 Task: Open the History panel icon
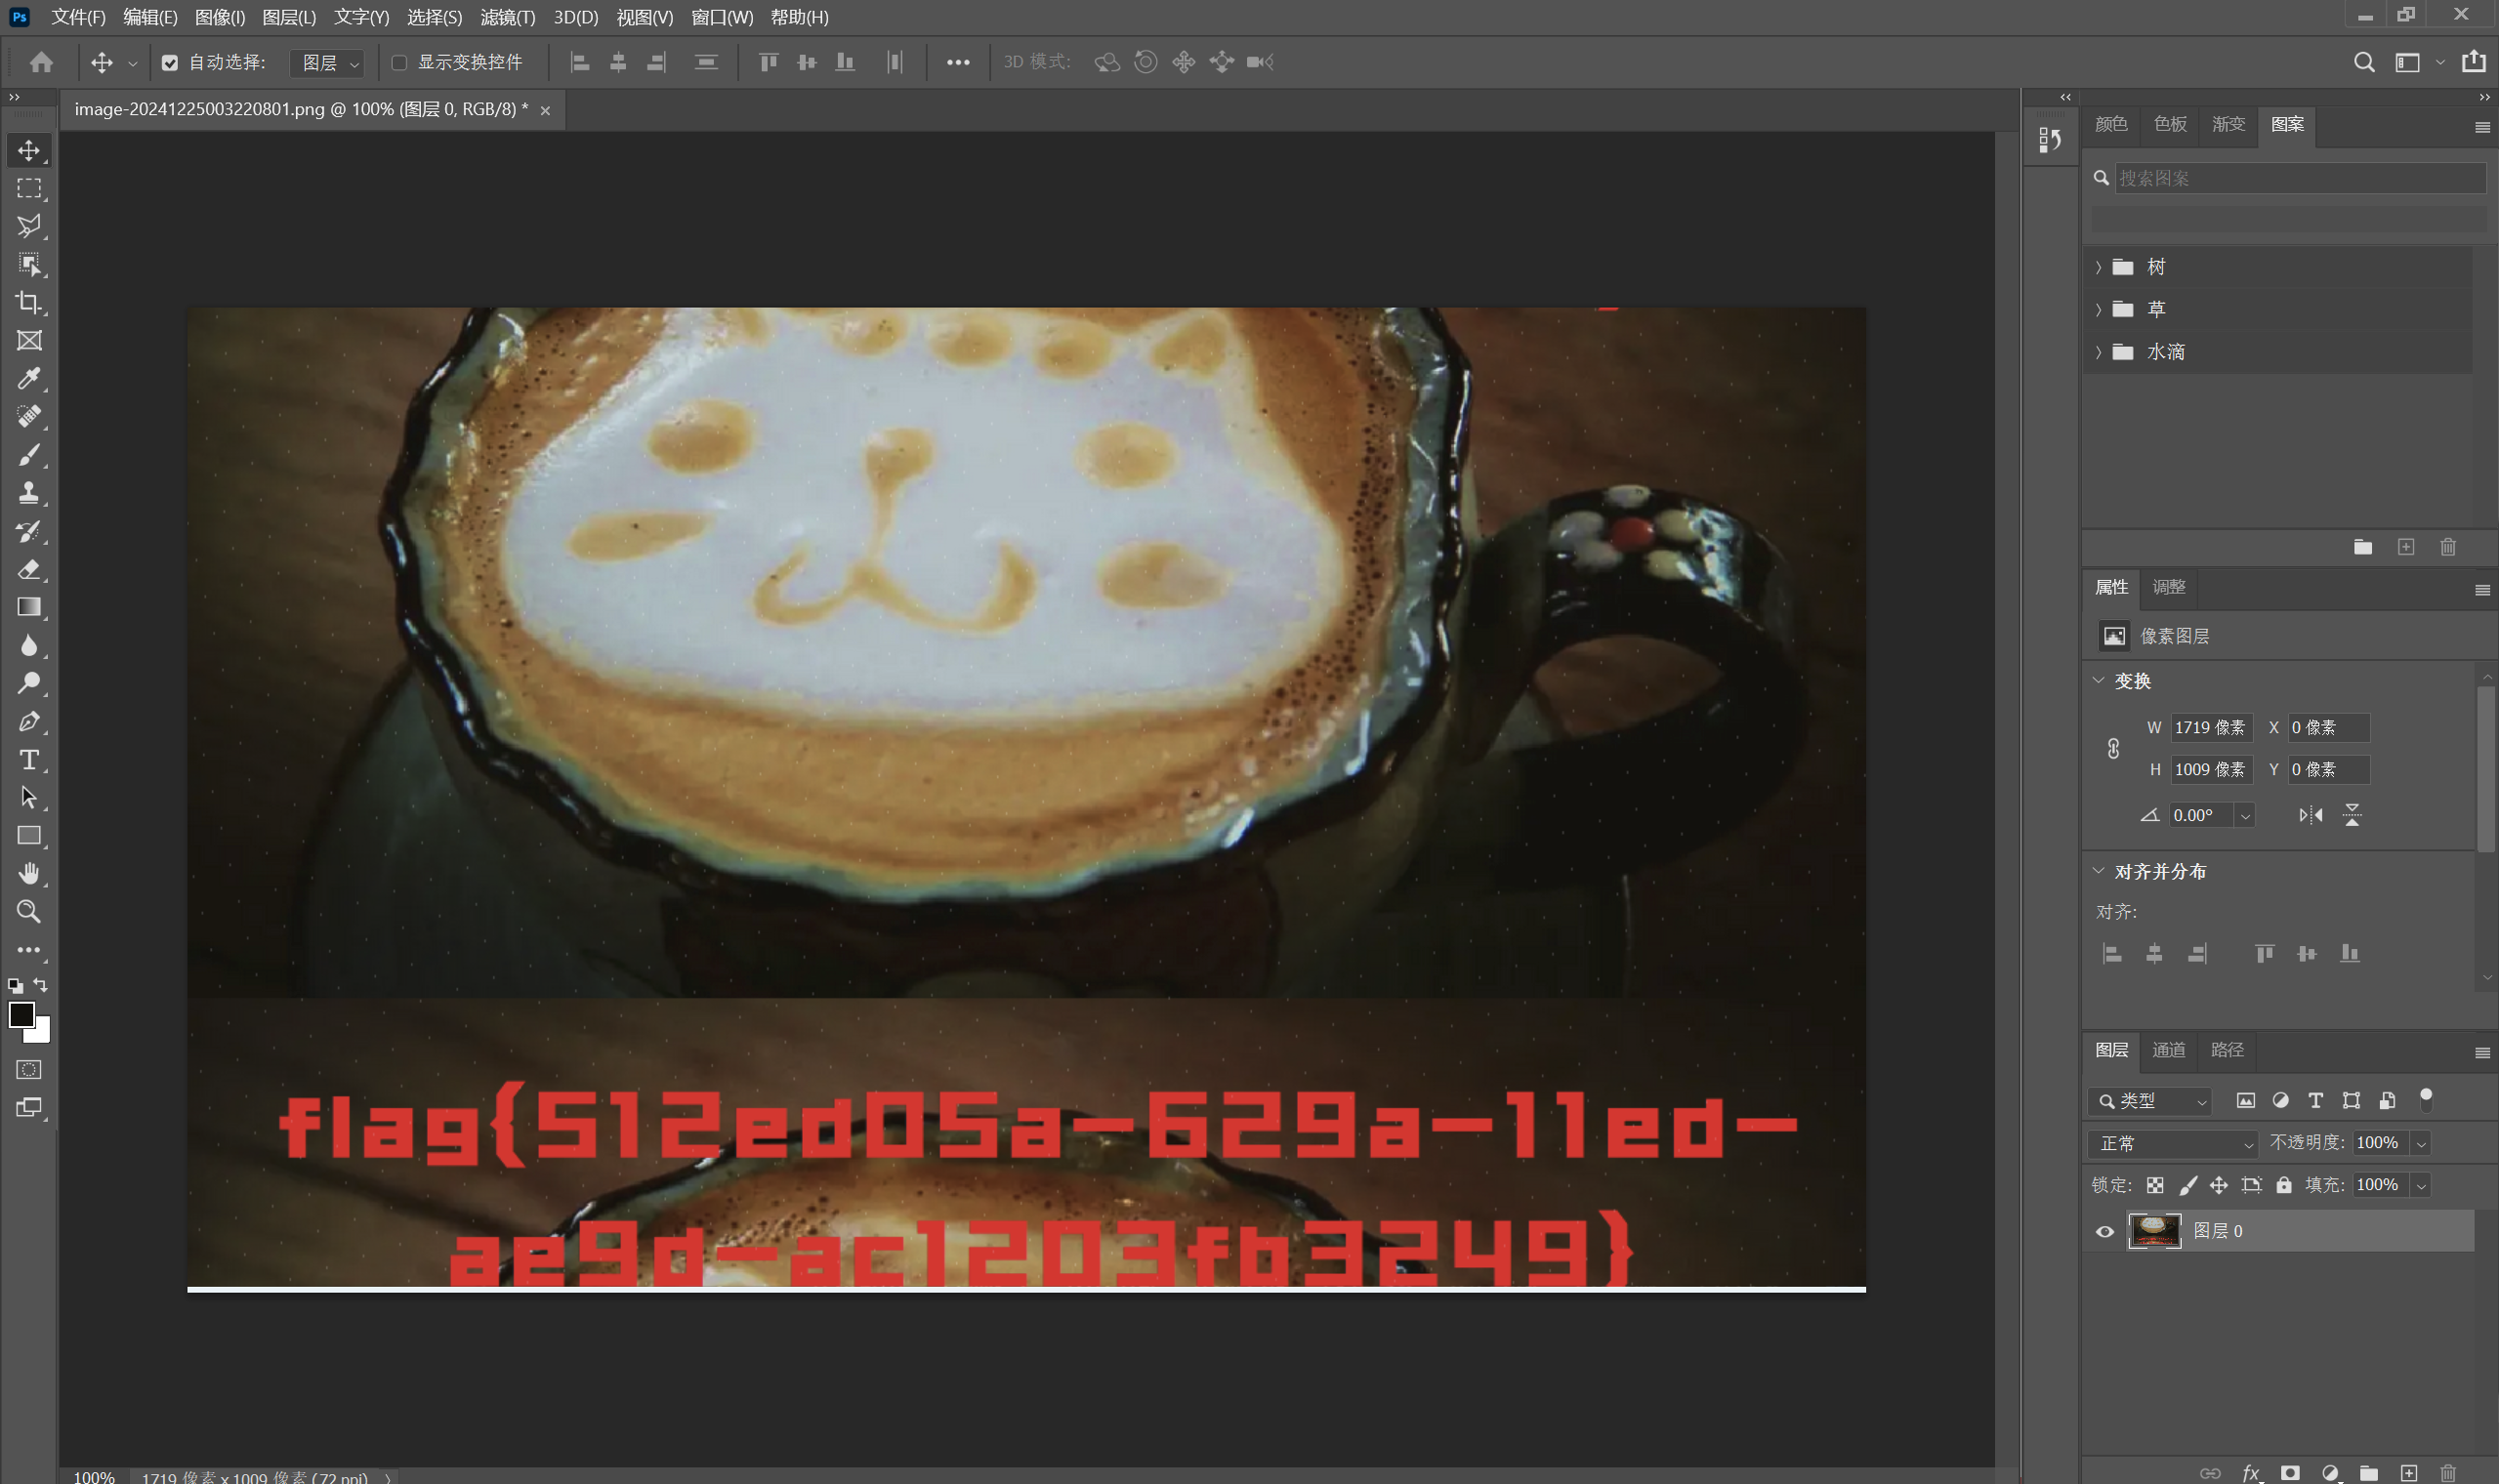pos(2050,140)
